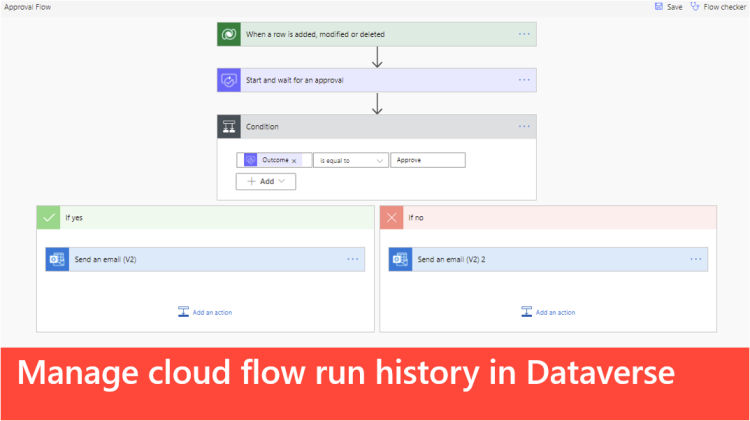Add an action in If no branch
The image size is (750, 421).
pyautogui.click(x=548, y=312)
